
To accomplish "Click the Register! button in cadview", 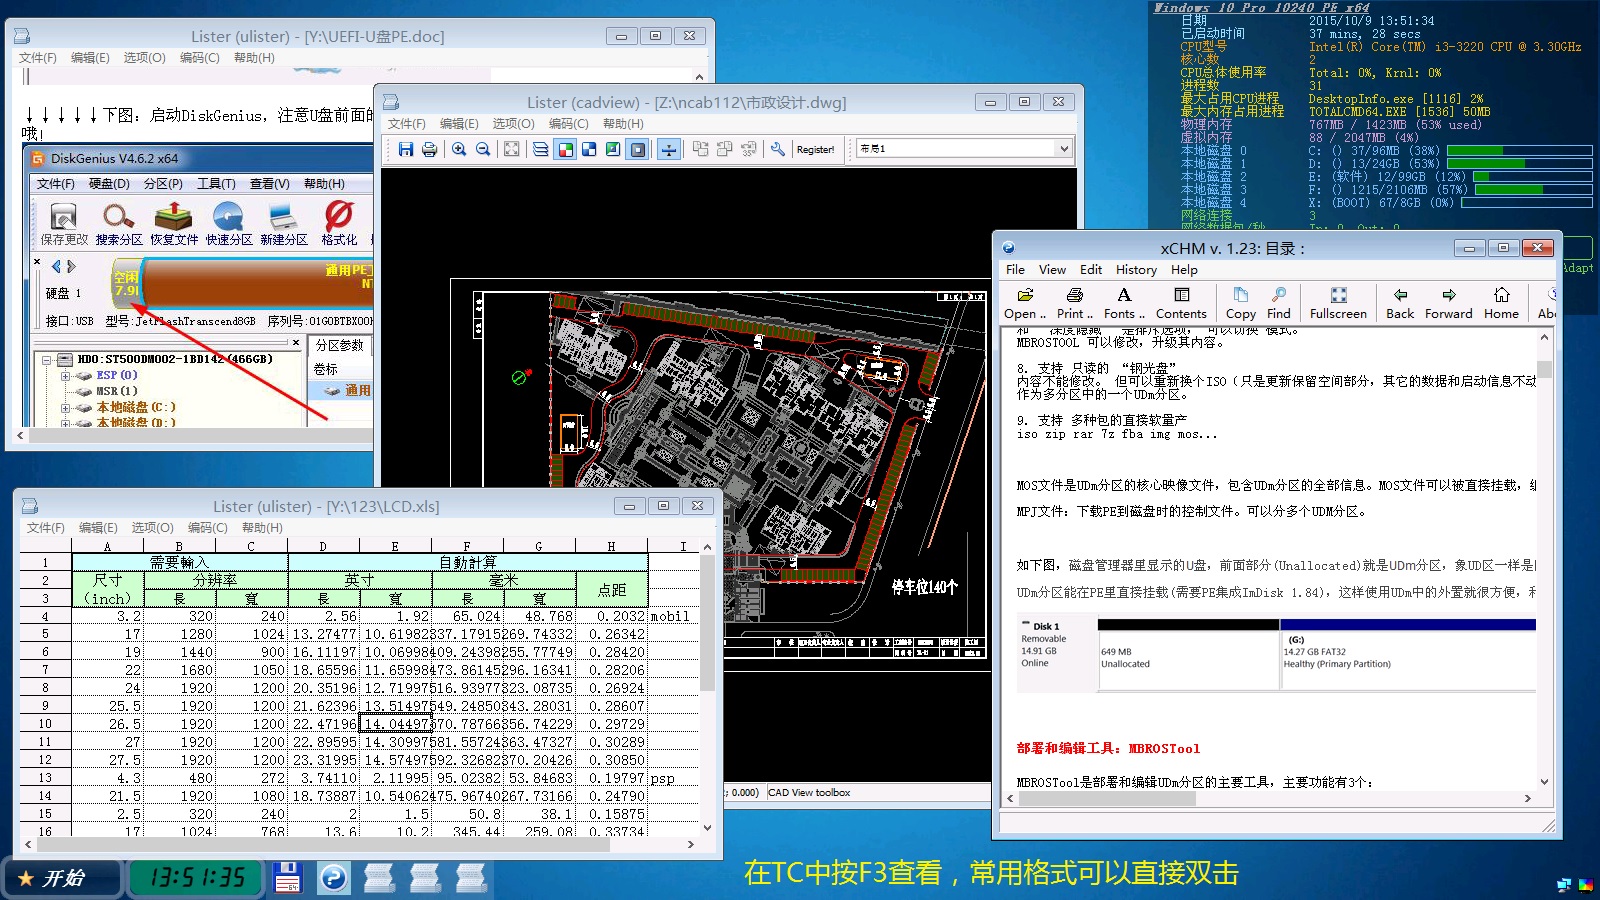I will [815, 149].
